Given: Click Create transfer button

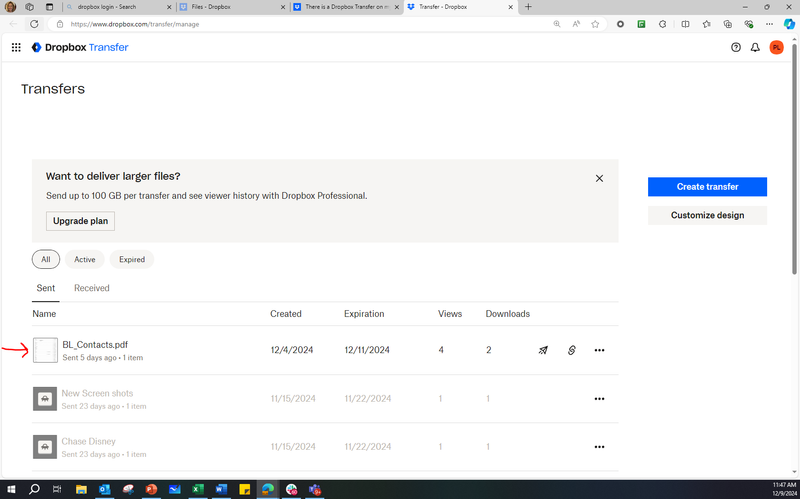Looking at the screenshot, I should [707, 187].
